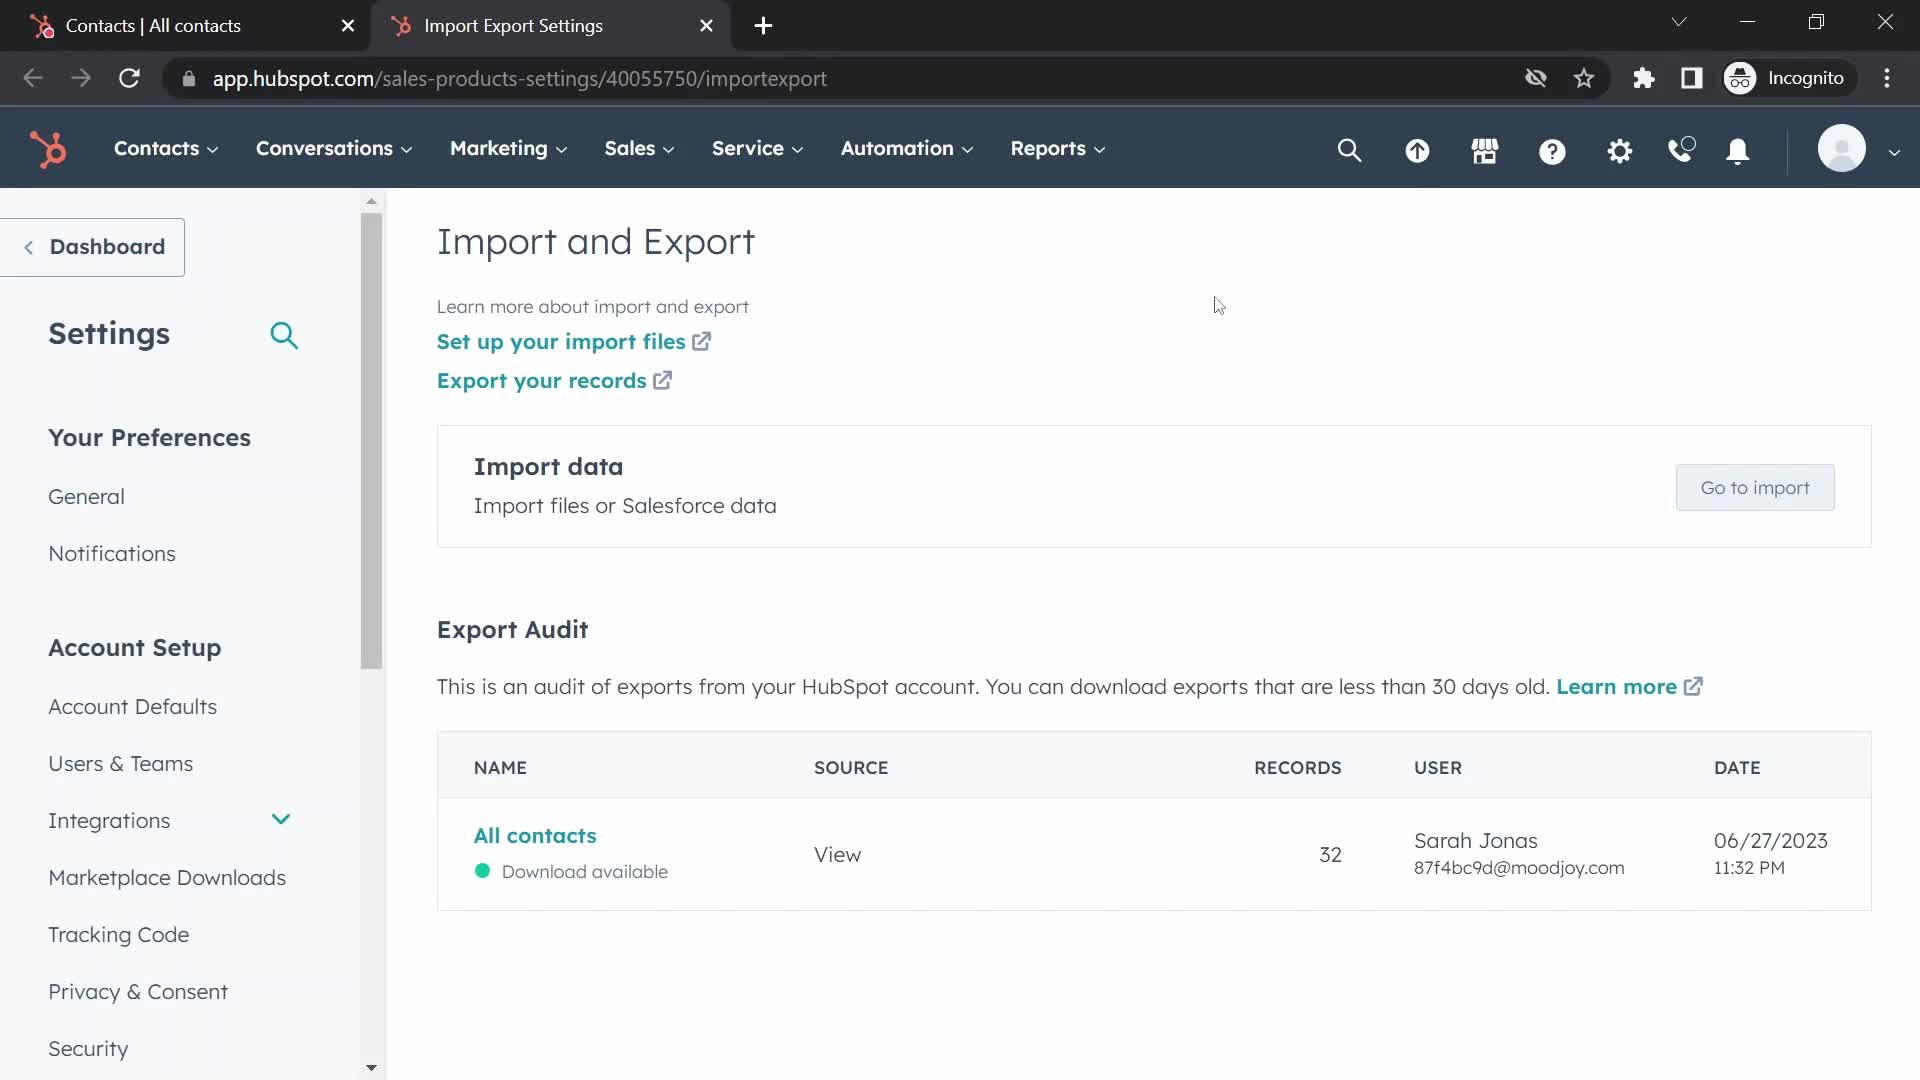Click the HubSpot marketplace icon
The image size is (1920, 1080).
pyautogui.click(x=1485, y=149)
